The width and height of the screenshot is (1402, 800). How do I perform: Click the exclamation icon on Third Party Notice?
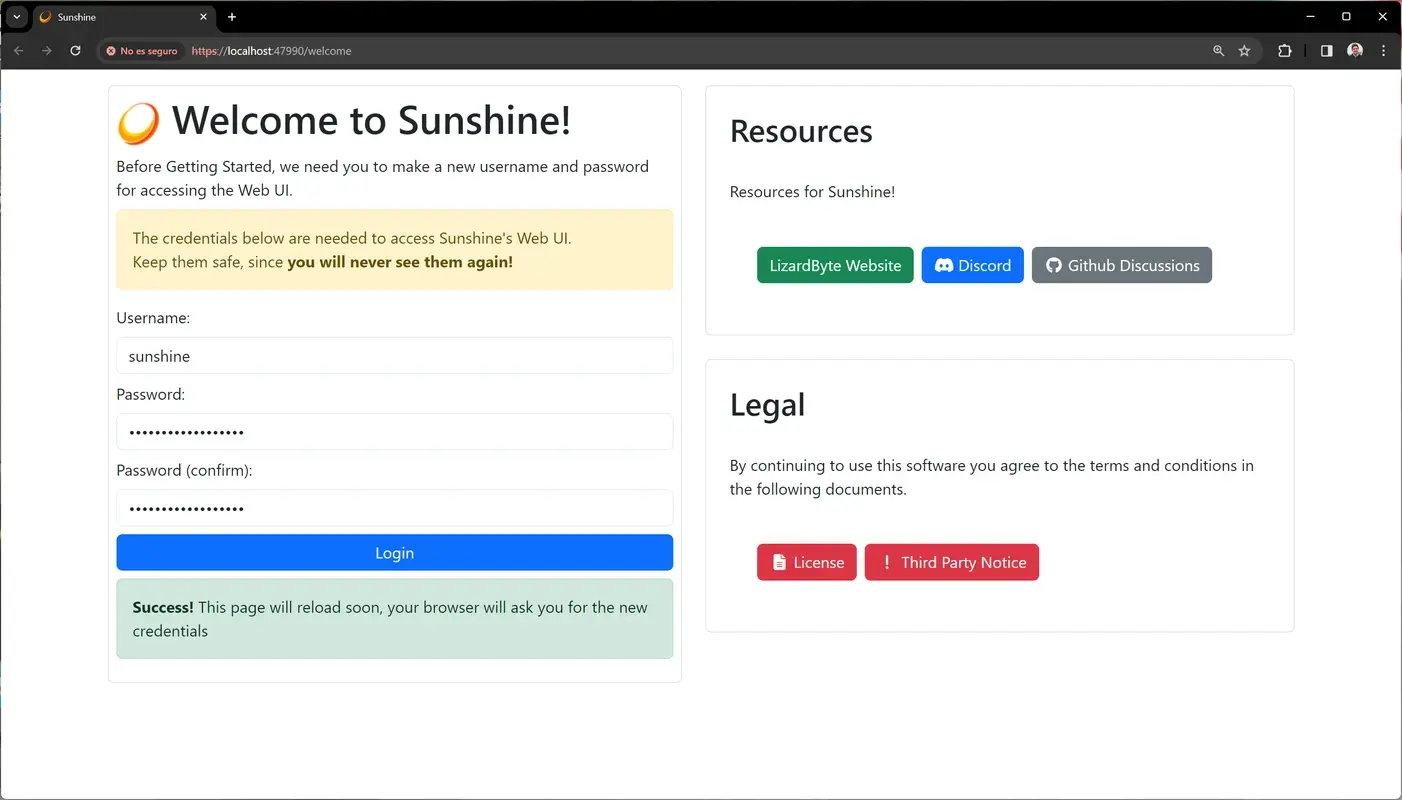(x=886, y=562)
